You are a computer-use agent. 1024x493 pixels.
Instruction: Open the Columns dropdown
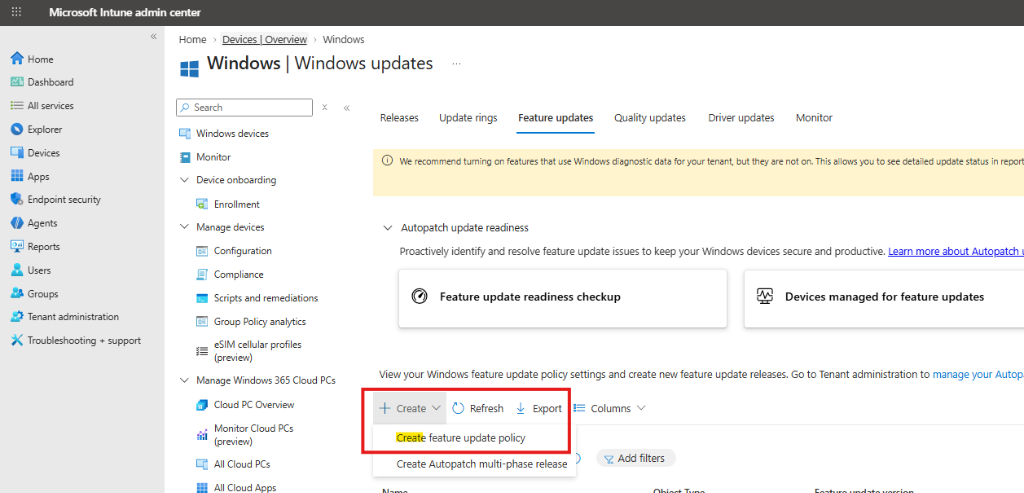[609, 408]
